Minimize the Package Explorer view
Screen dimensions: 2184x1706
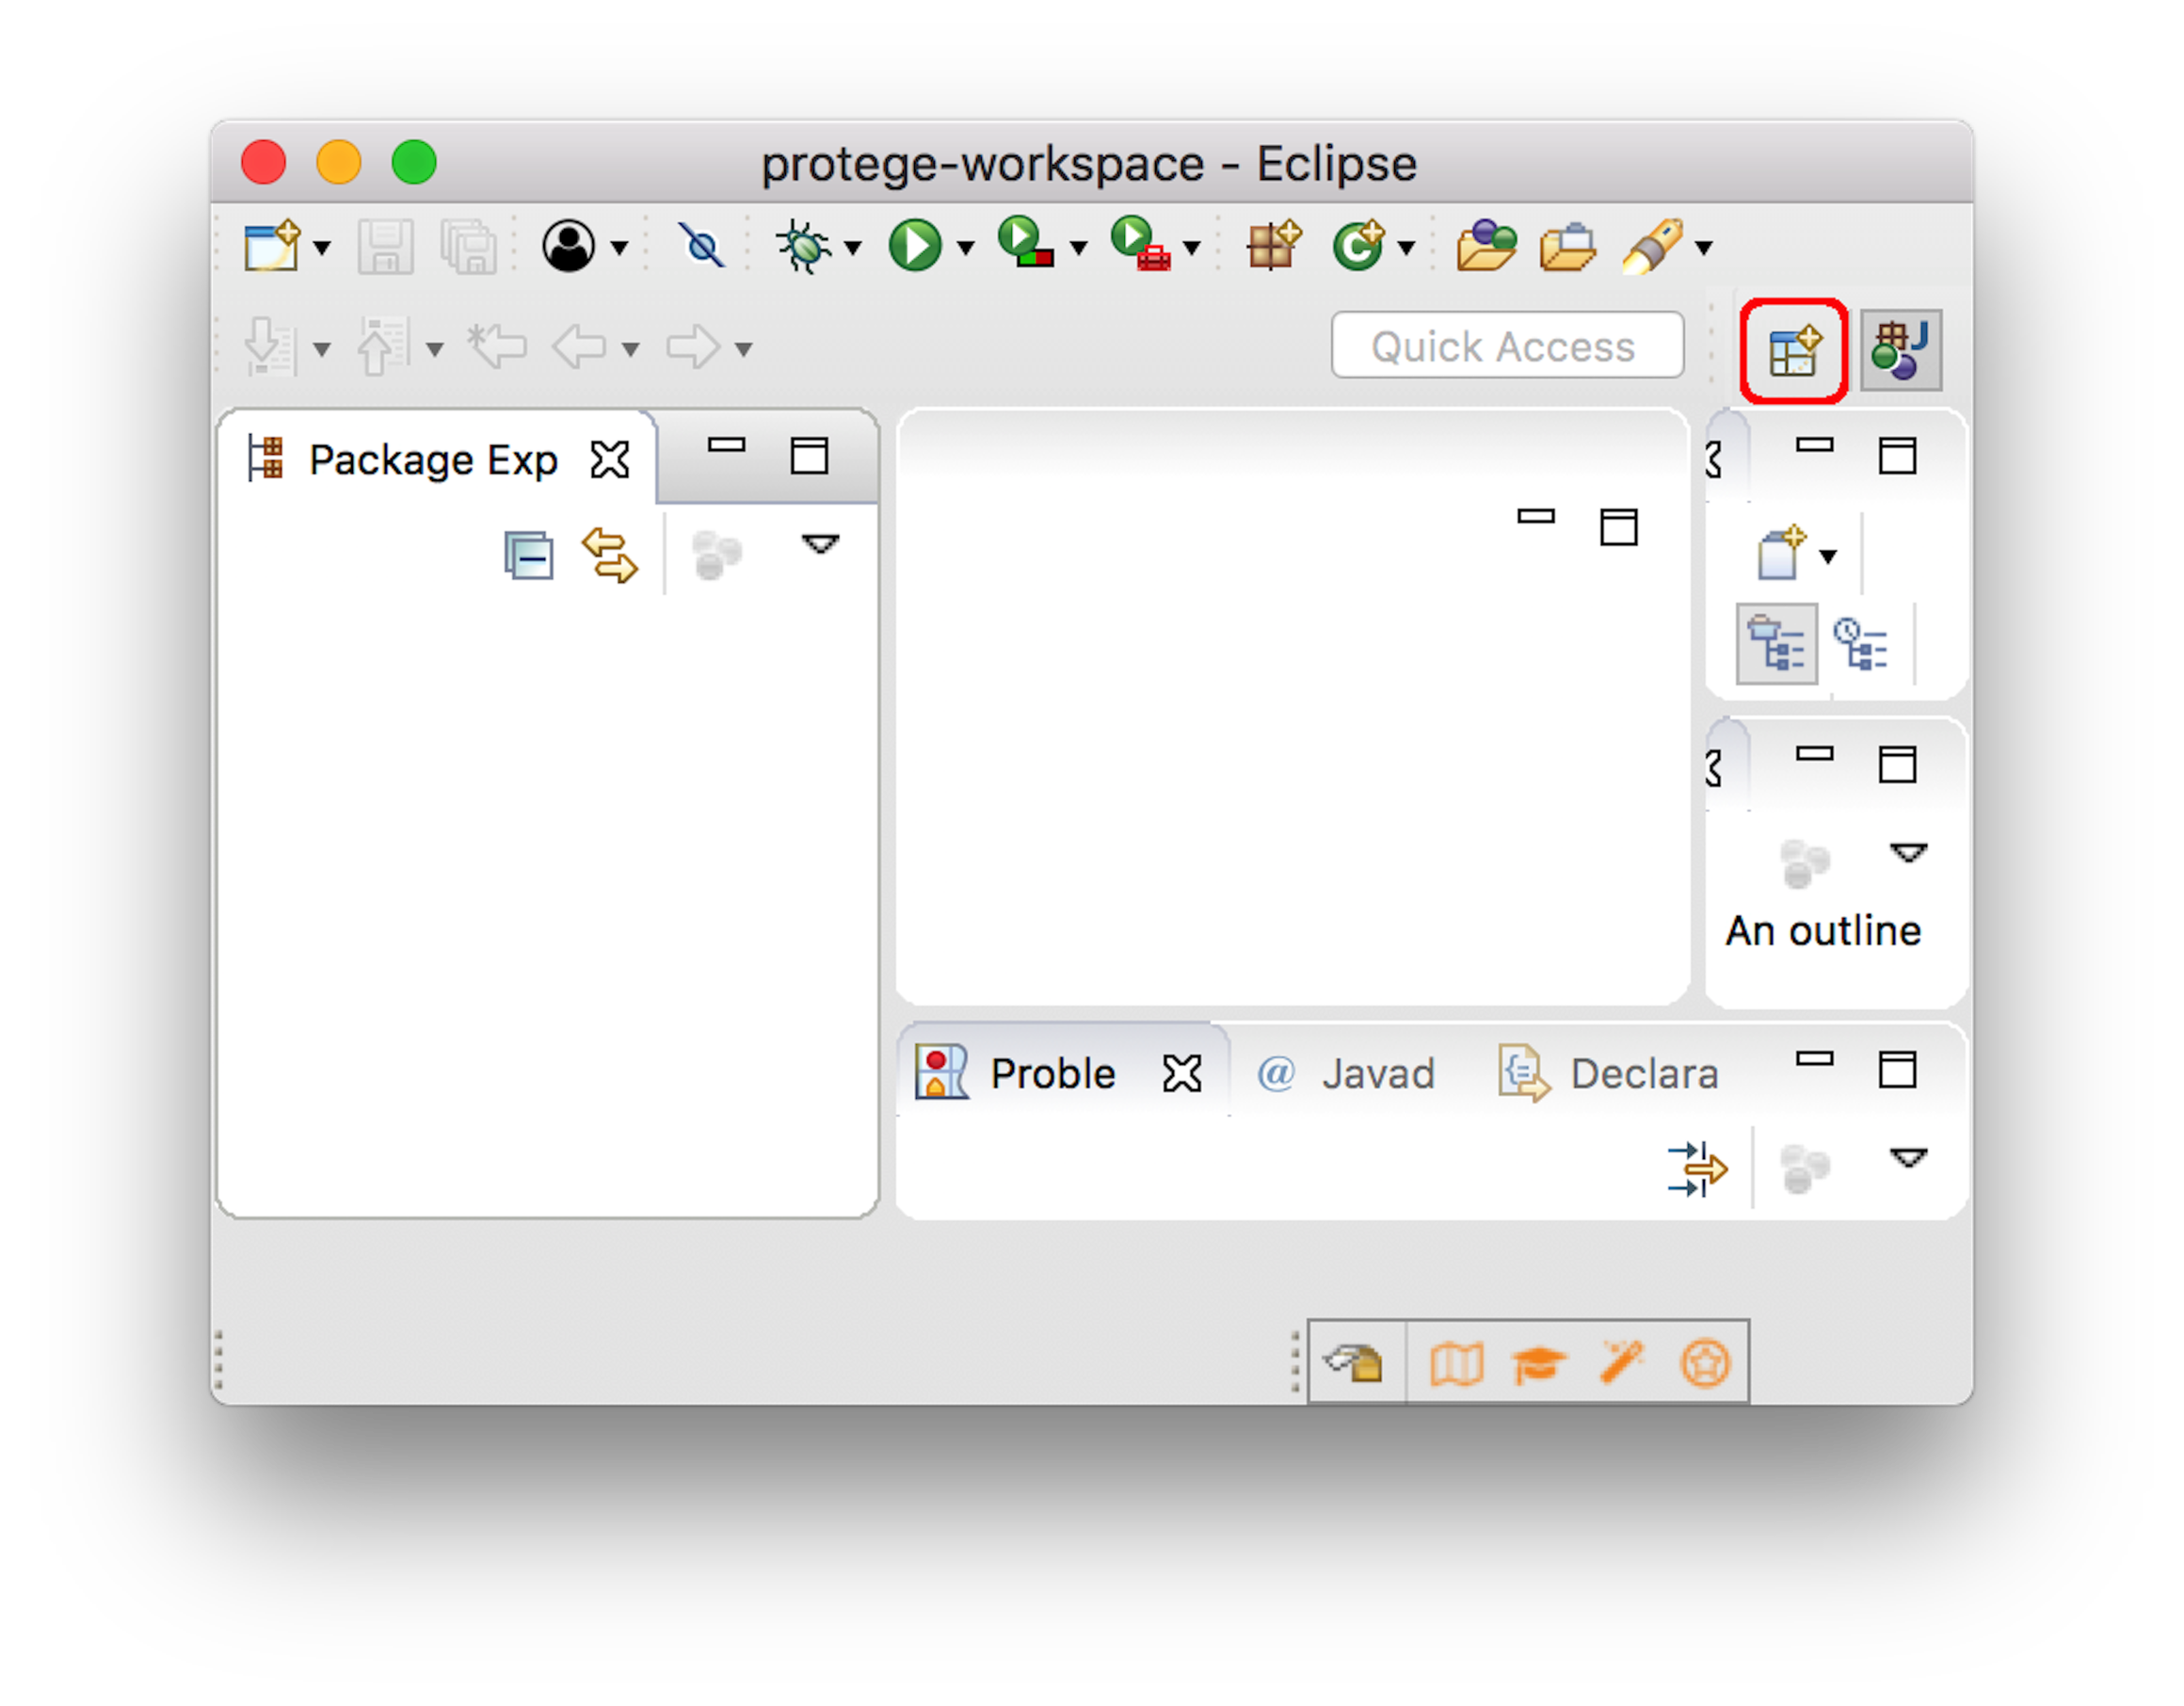click(x=727, y=445)
